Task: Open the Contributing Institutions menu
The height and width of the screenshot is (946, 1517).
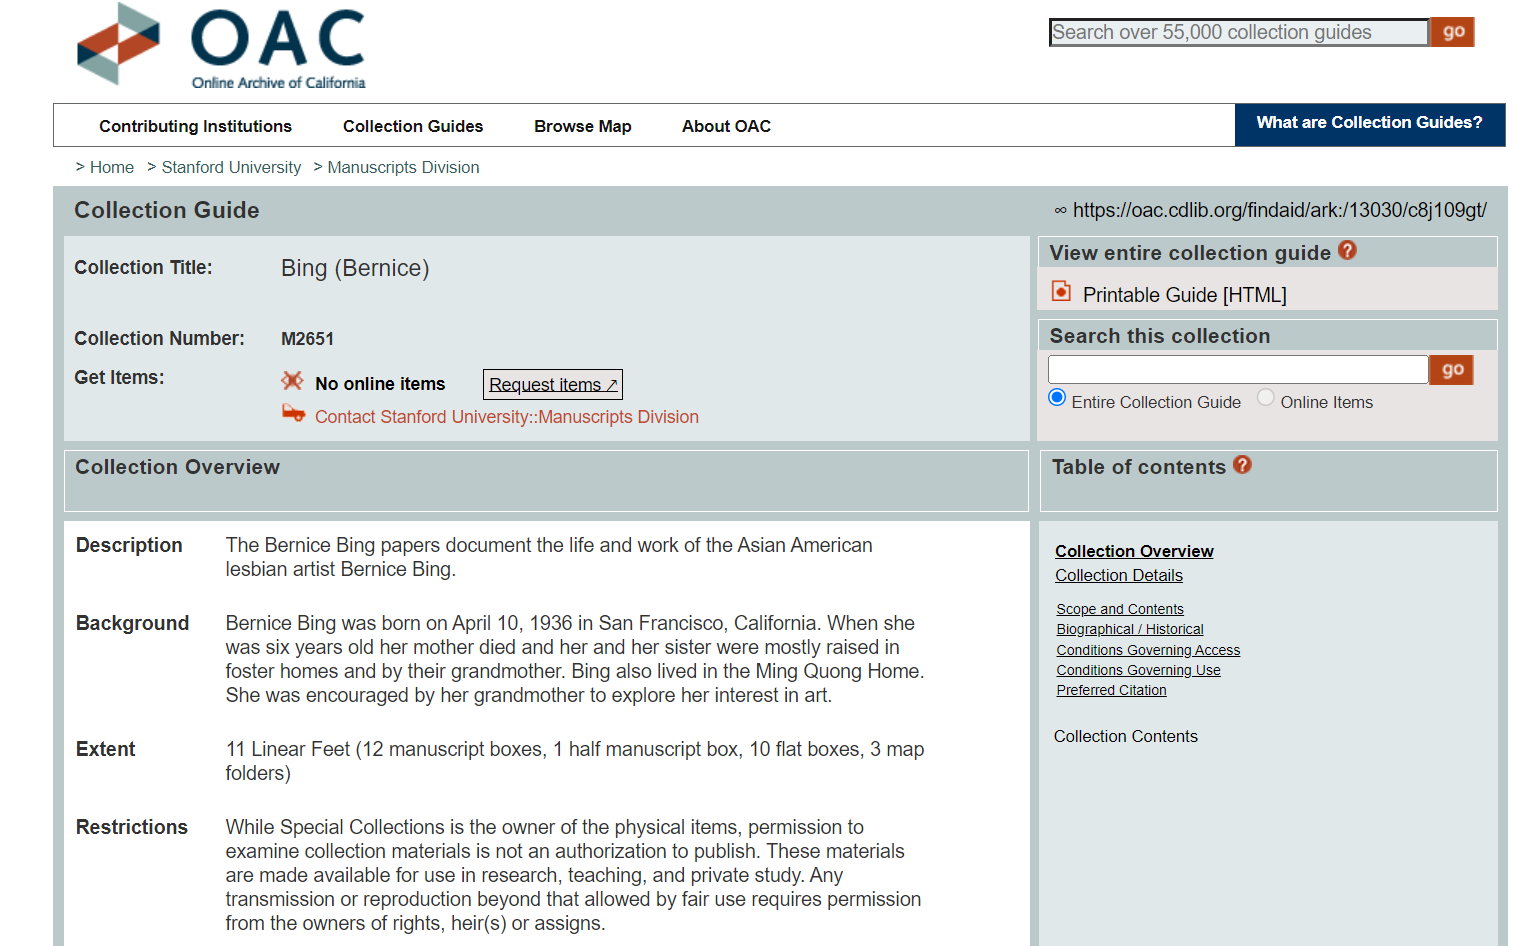Action: coord(195,126)
